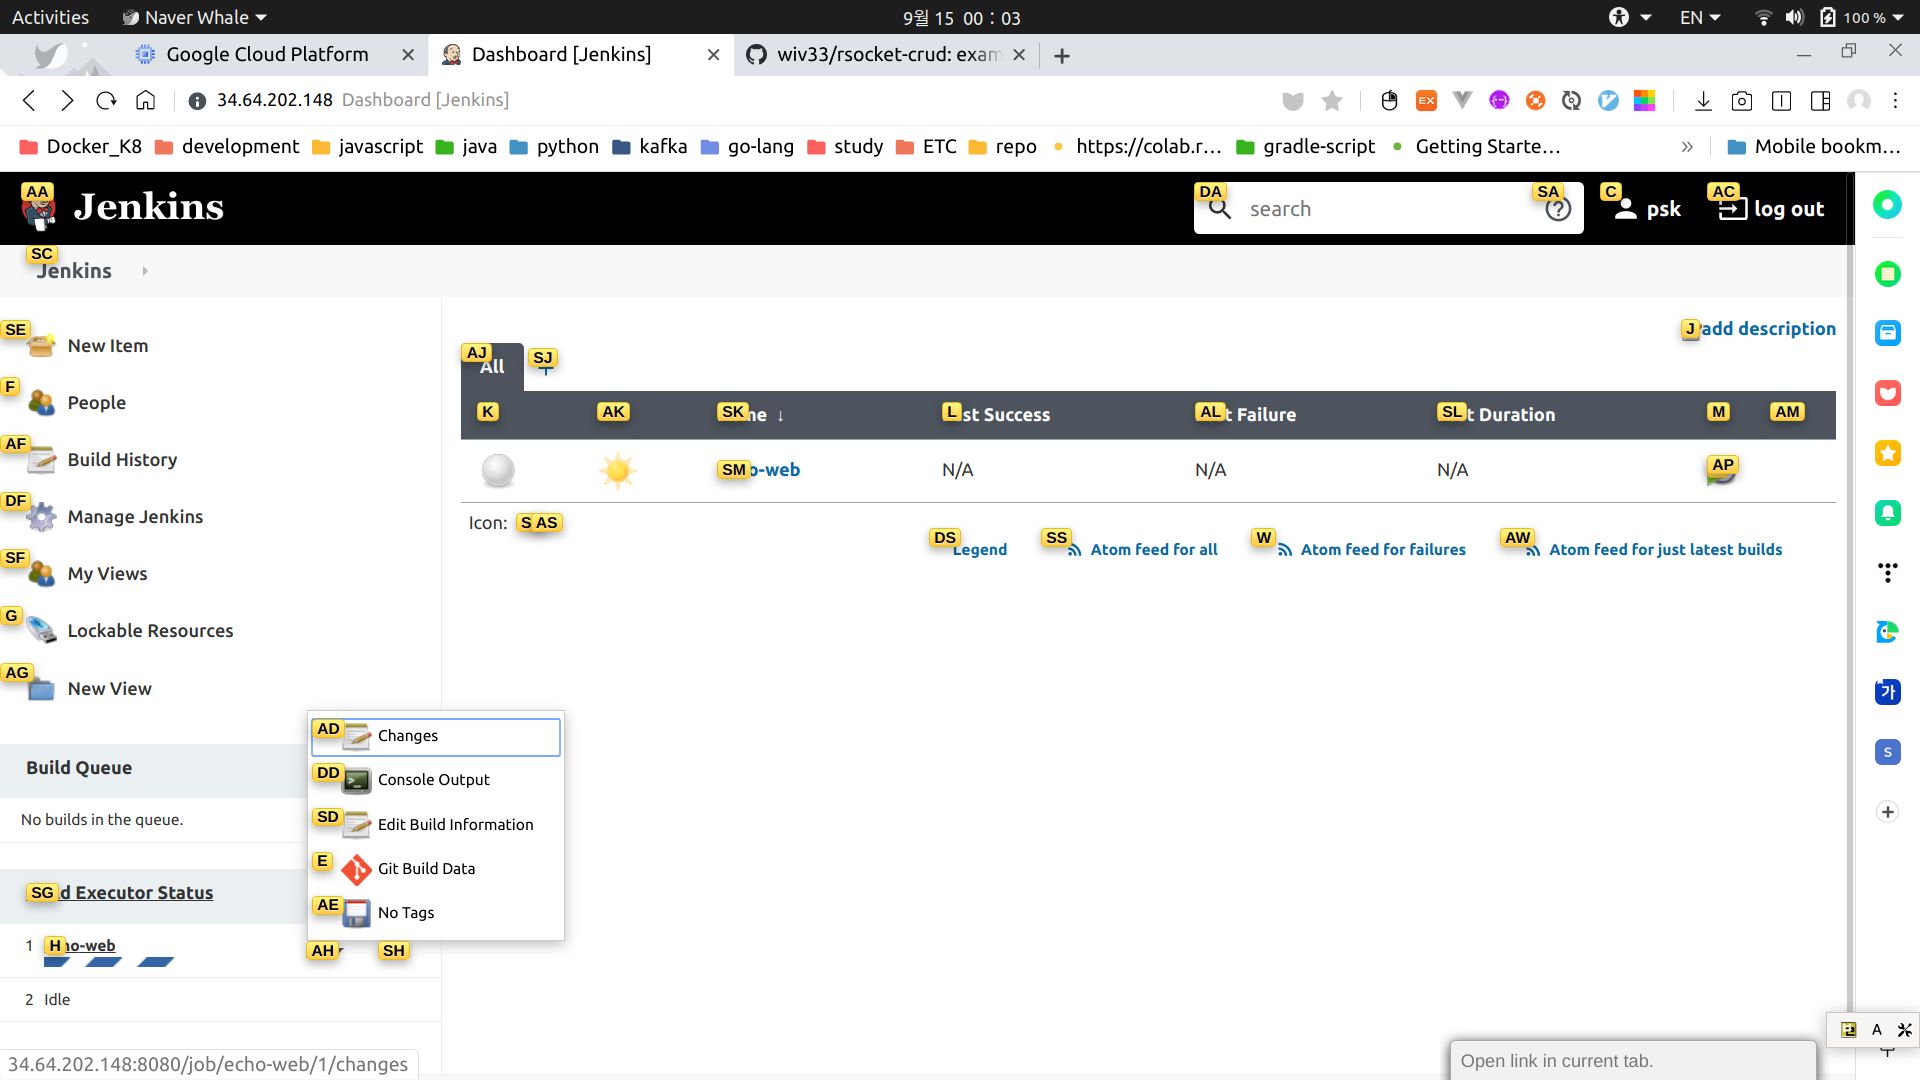
Task: Toggle Name column sort arrow
Action: click(780, 415)
